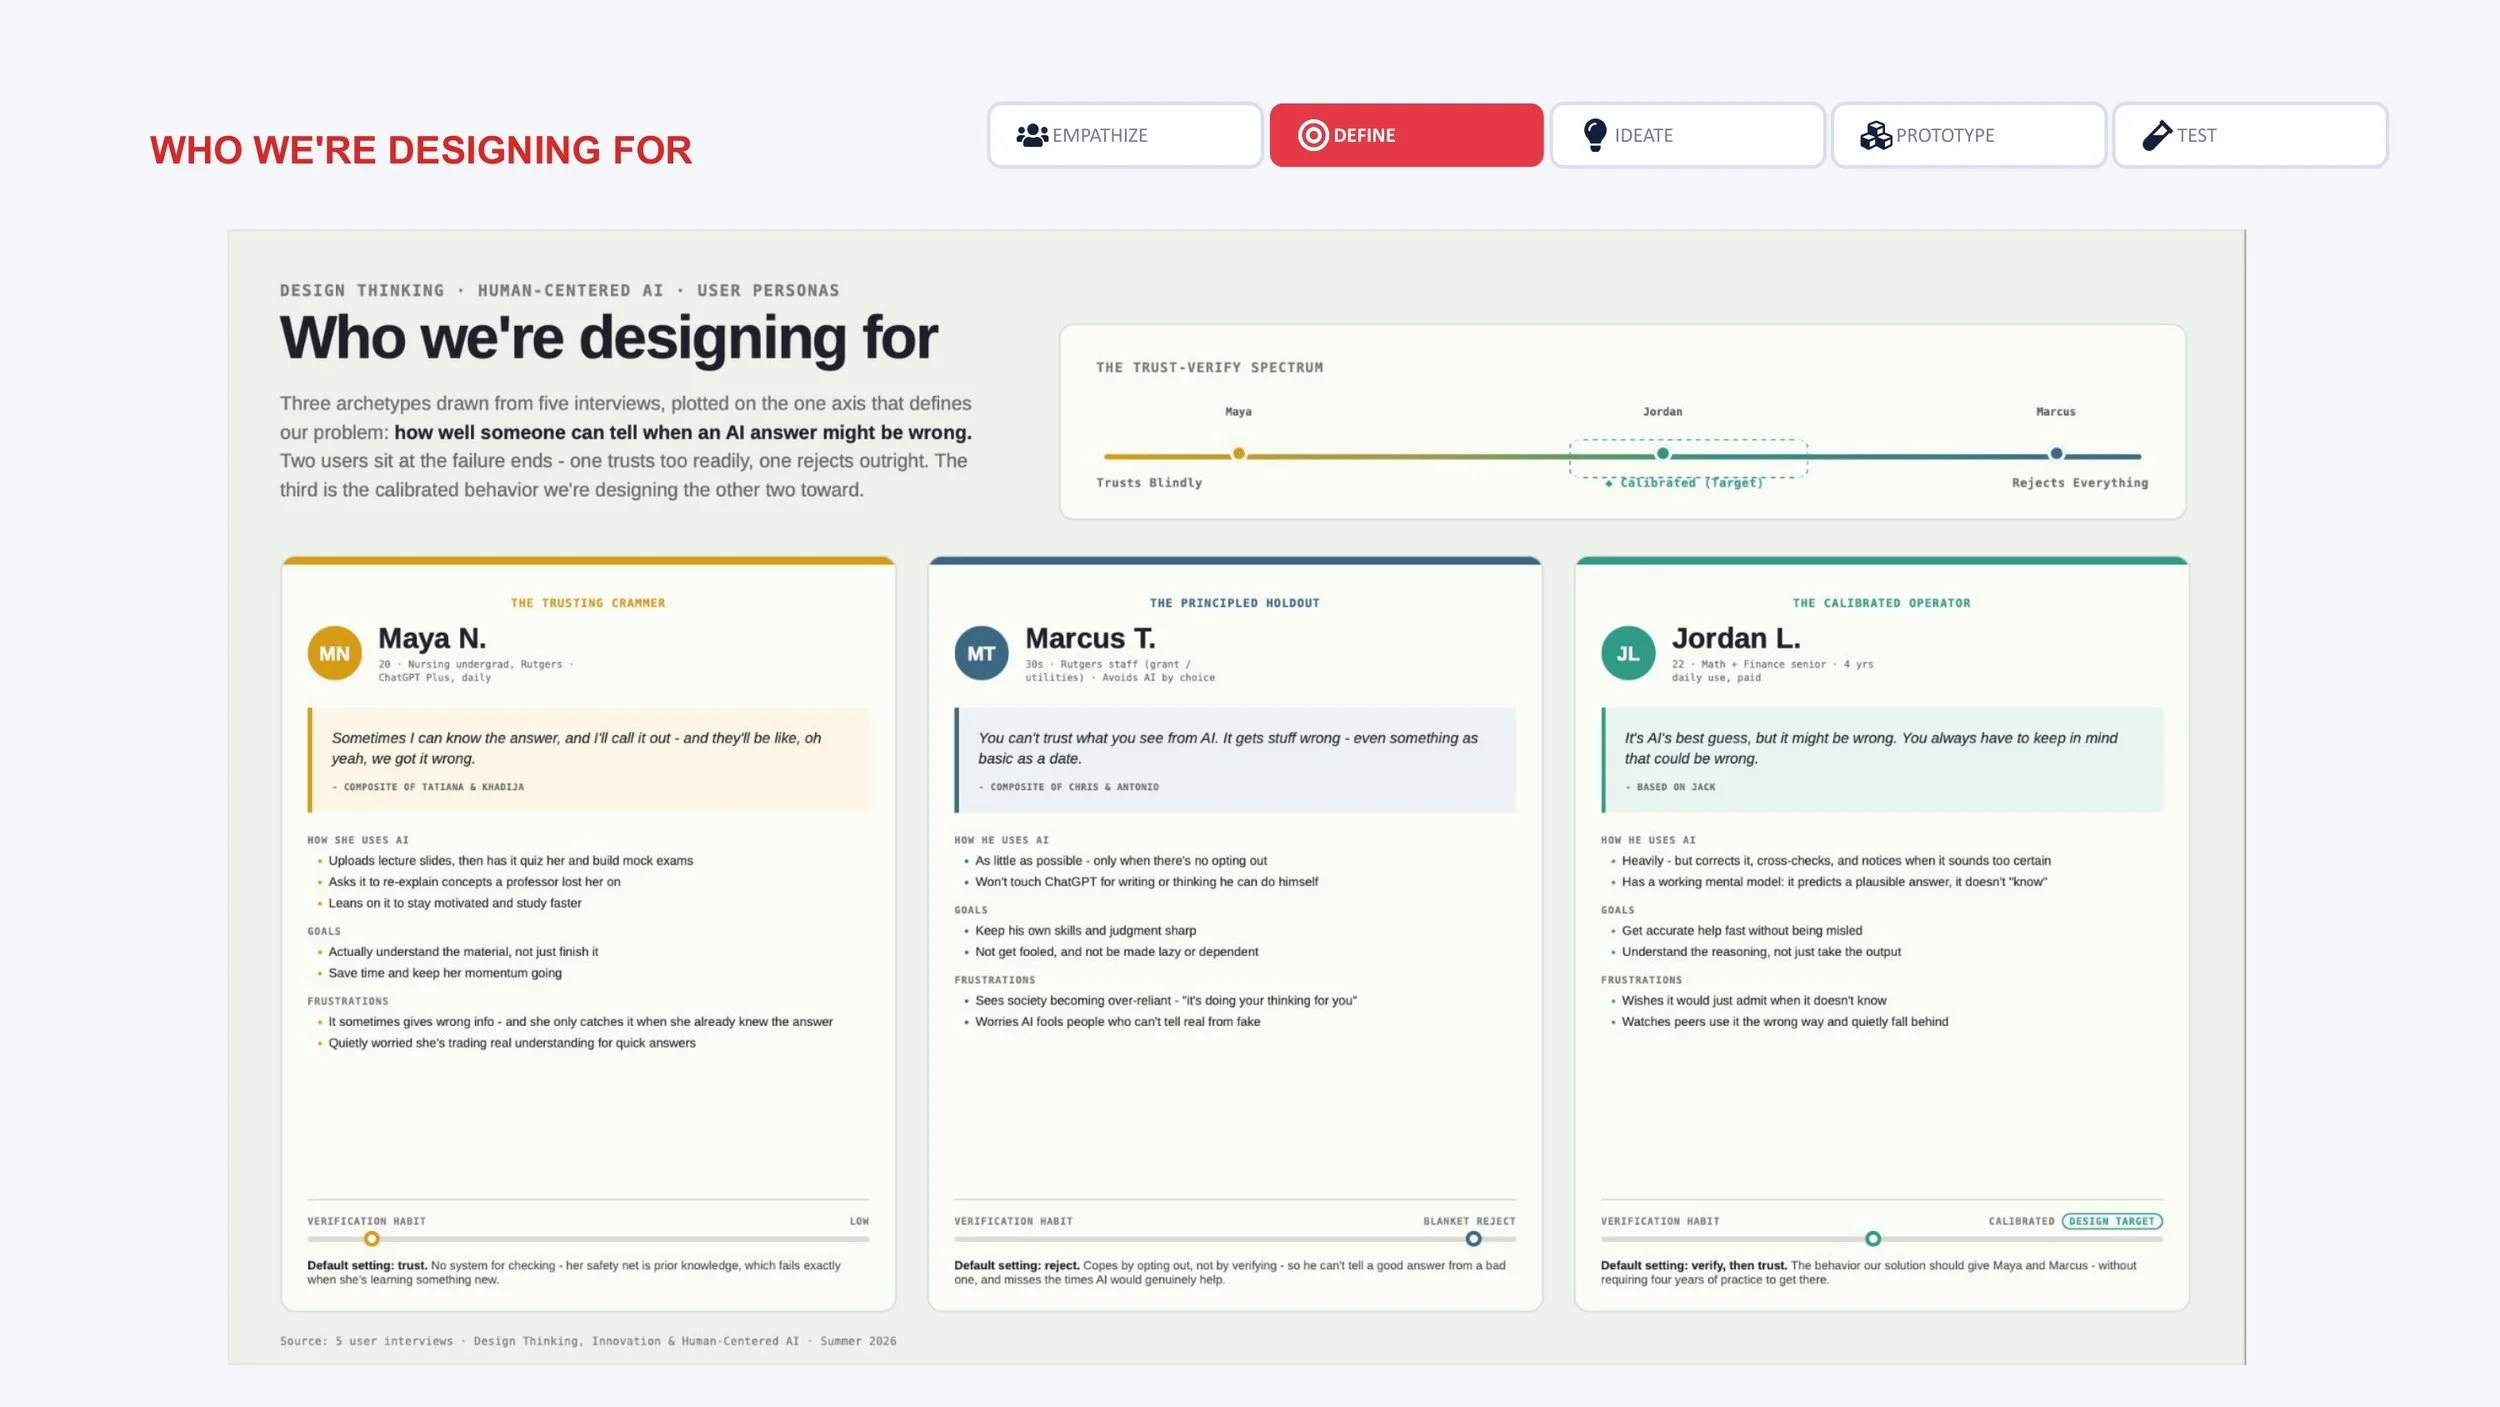Open the IDEATE stage tab

[1688, 135]
